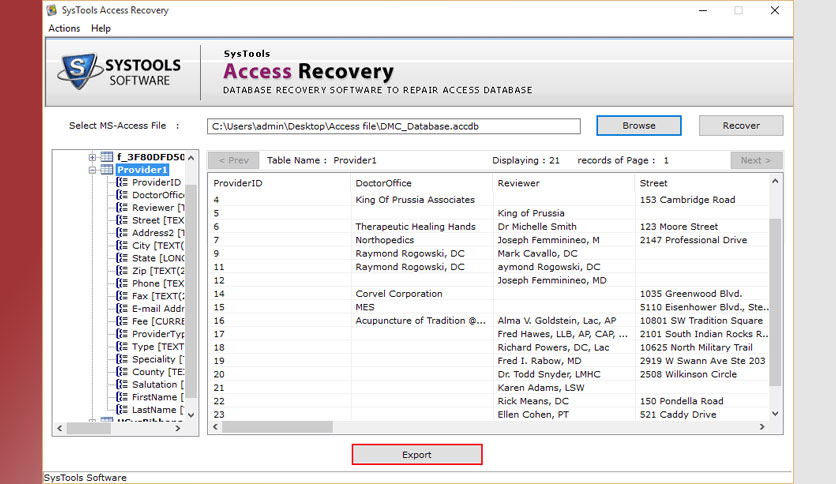
Task: Click the Phone field icon in tree
Action: (122, 283)
